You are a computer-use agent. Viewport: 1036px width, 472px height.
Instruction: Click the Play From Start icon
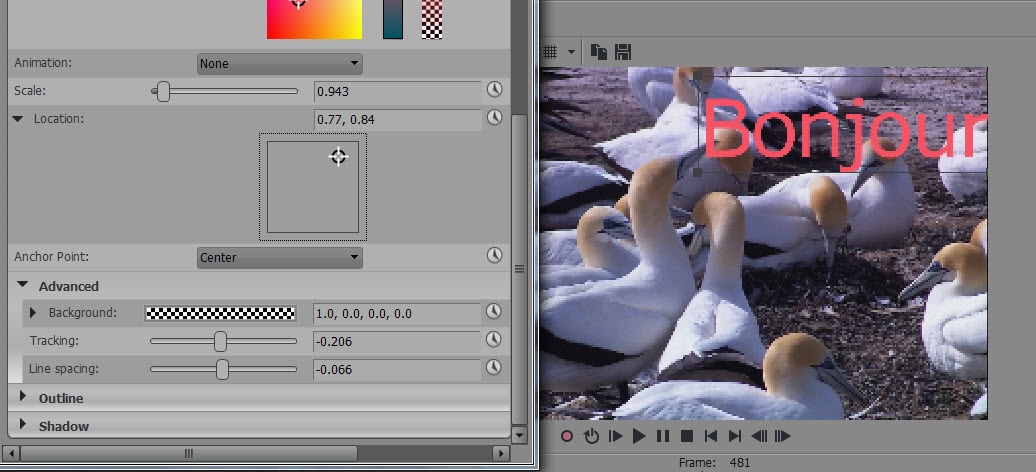tap(615, 437)
